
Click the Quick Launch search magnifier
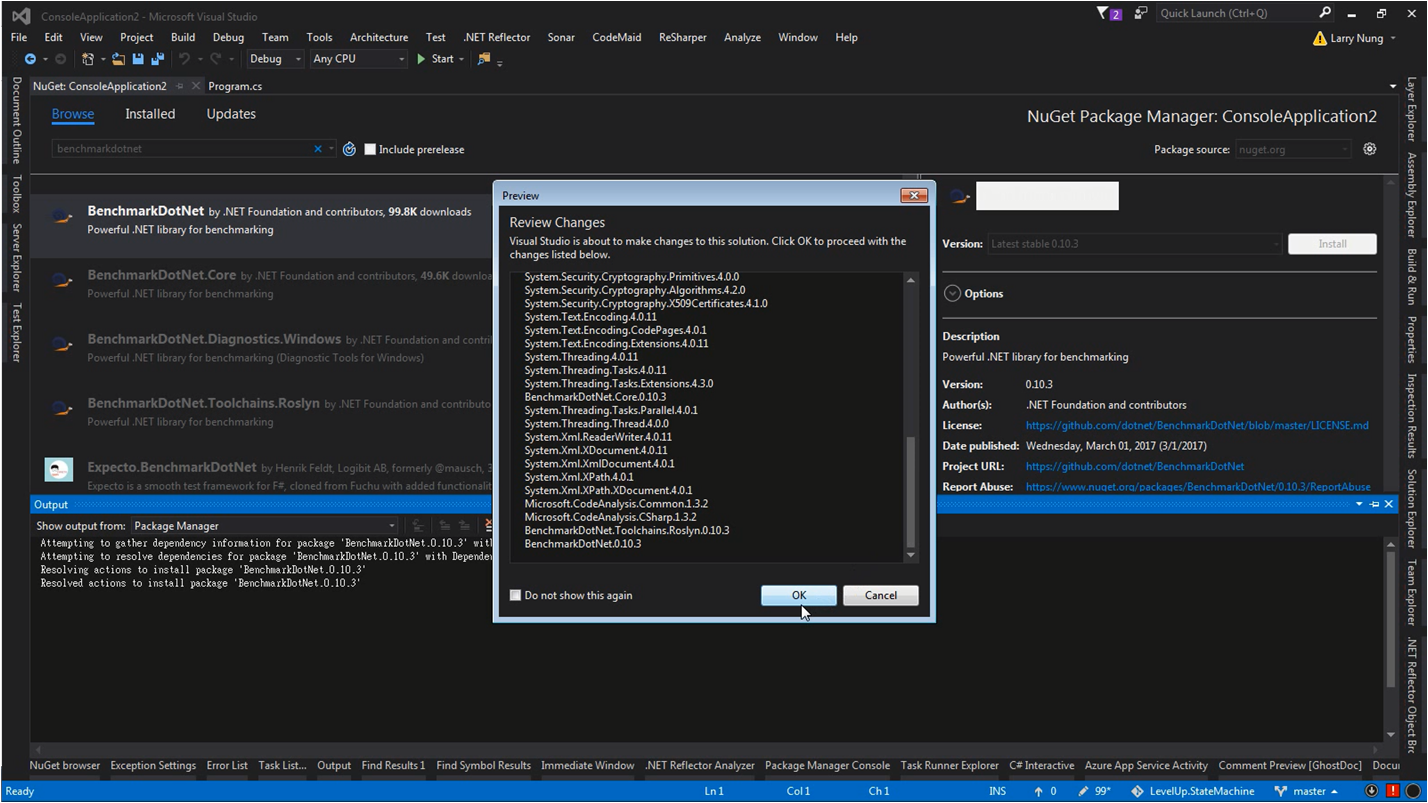1325,13
